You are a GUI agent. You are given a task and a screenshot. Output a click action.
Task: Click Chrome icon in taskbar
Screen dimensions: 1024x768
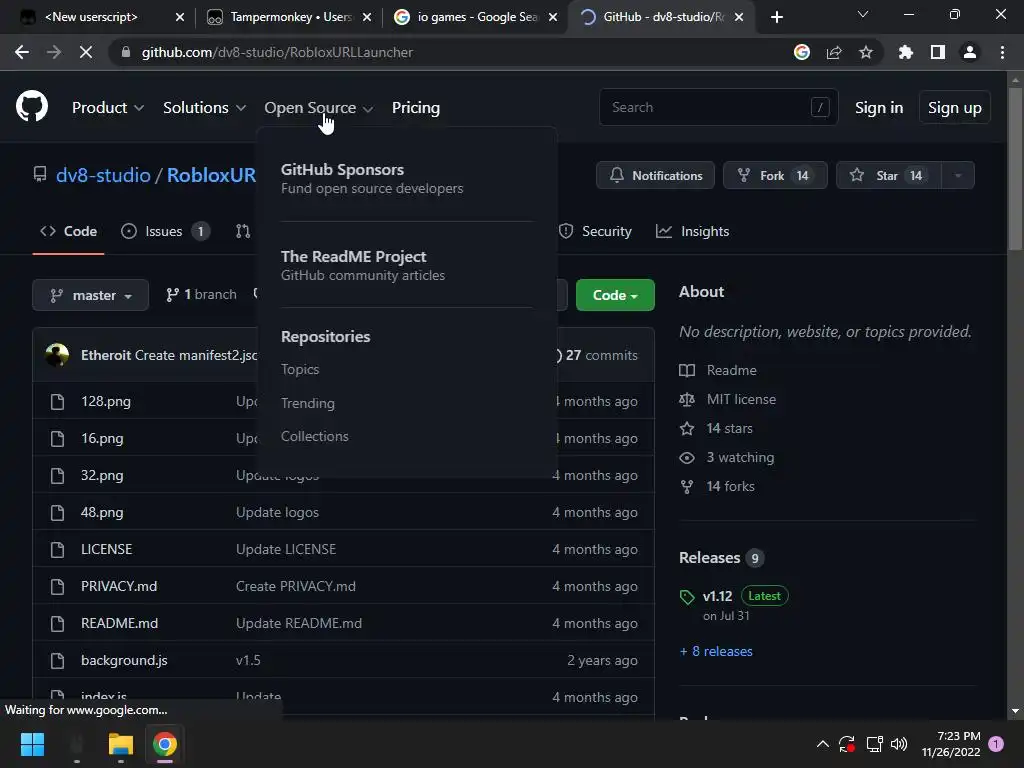click(x=165, y=744)
